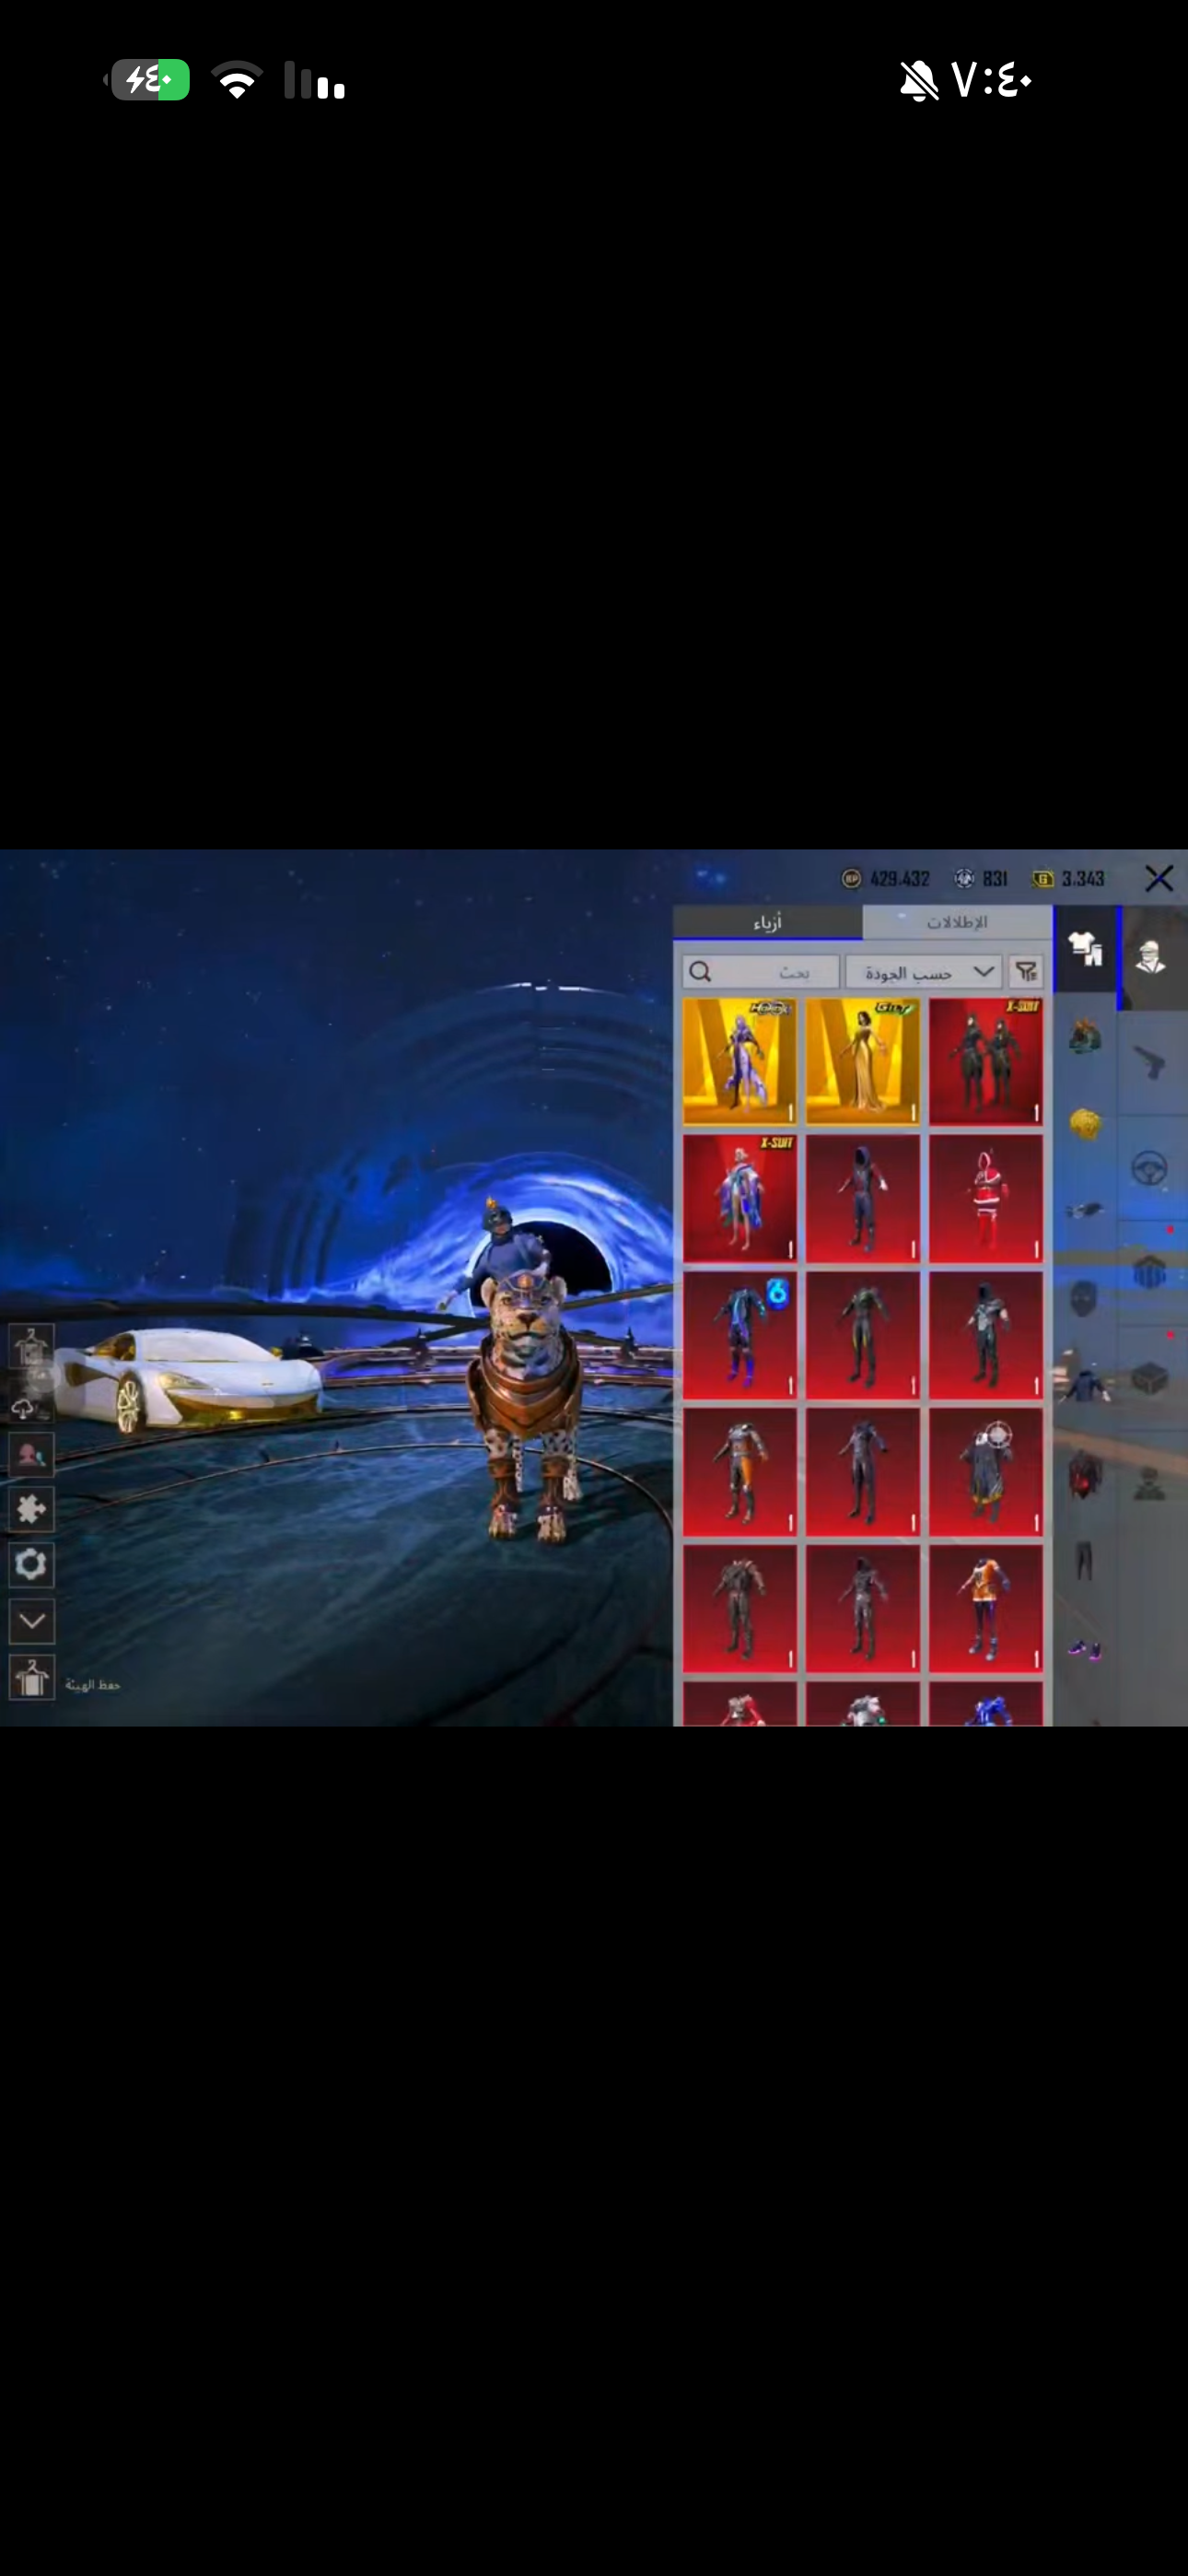The height and width of the screenshot is (2576, 1188).
Task: Pick the blue-white robed X-Suit outfit
Action: click(740, 1198)
